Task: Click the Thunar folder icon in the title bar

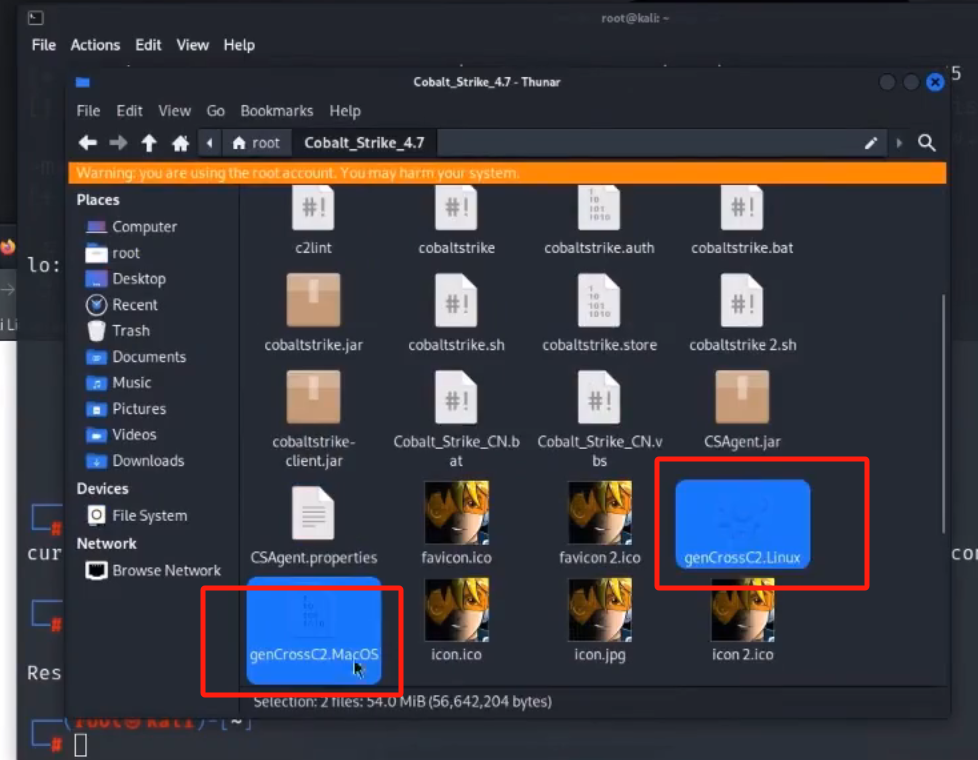Action: (82, 82)
